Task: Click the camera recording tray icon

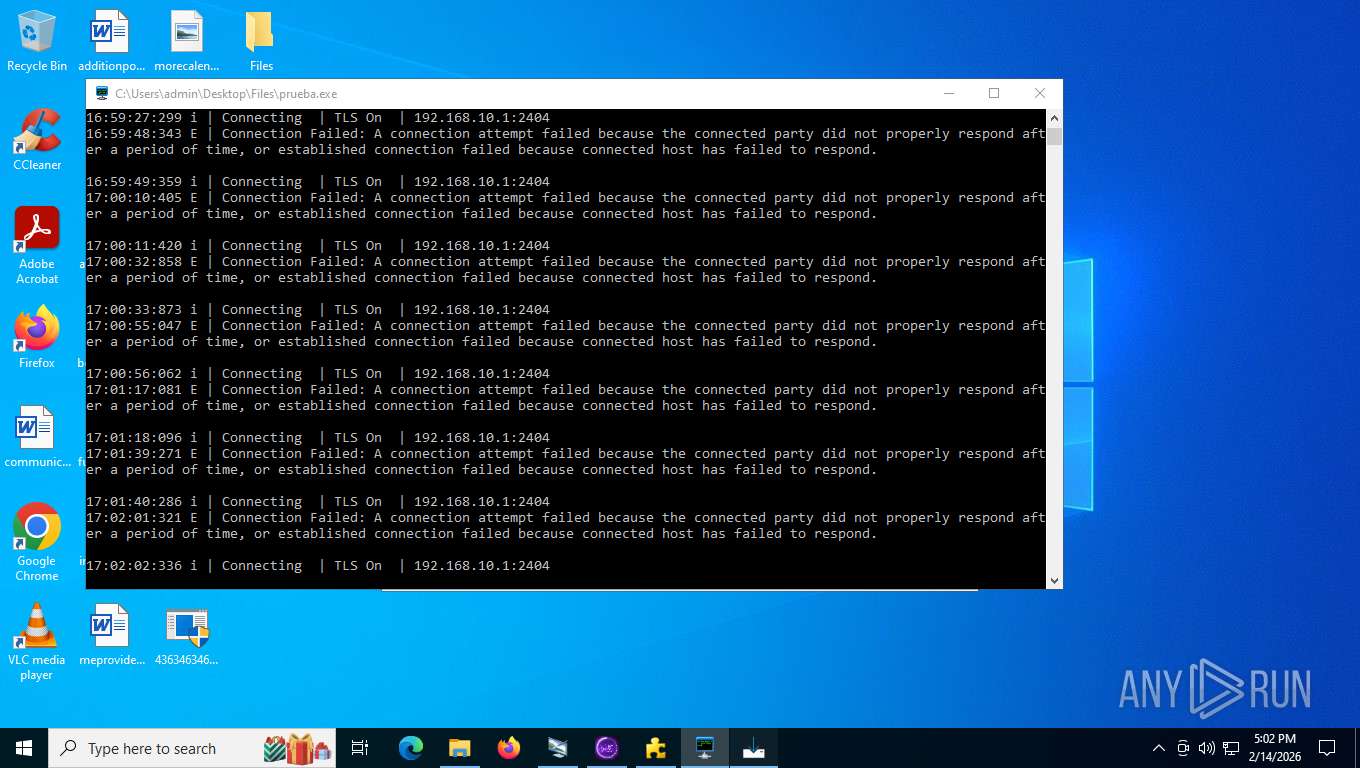Action: 1183,748
